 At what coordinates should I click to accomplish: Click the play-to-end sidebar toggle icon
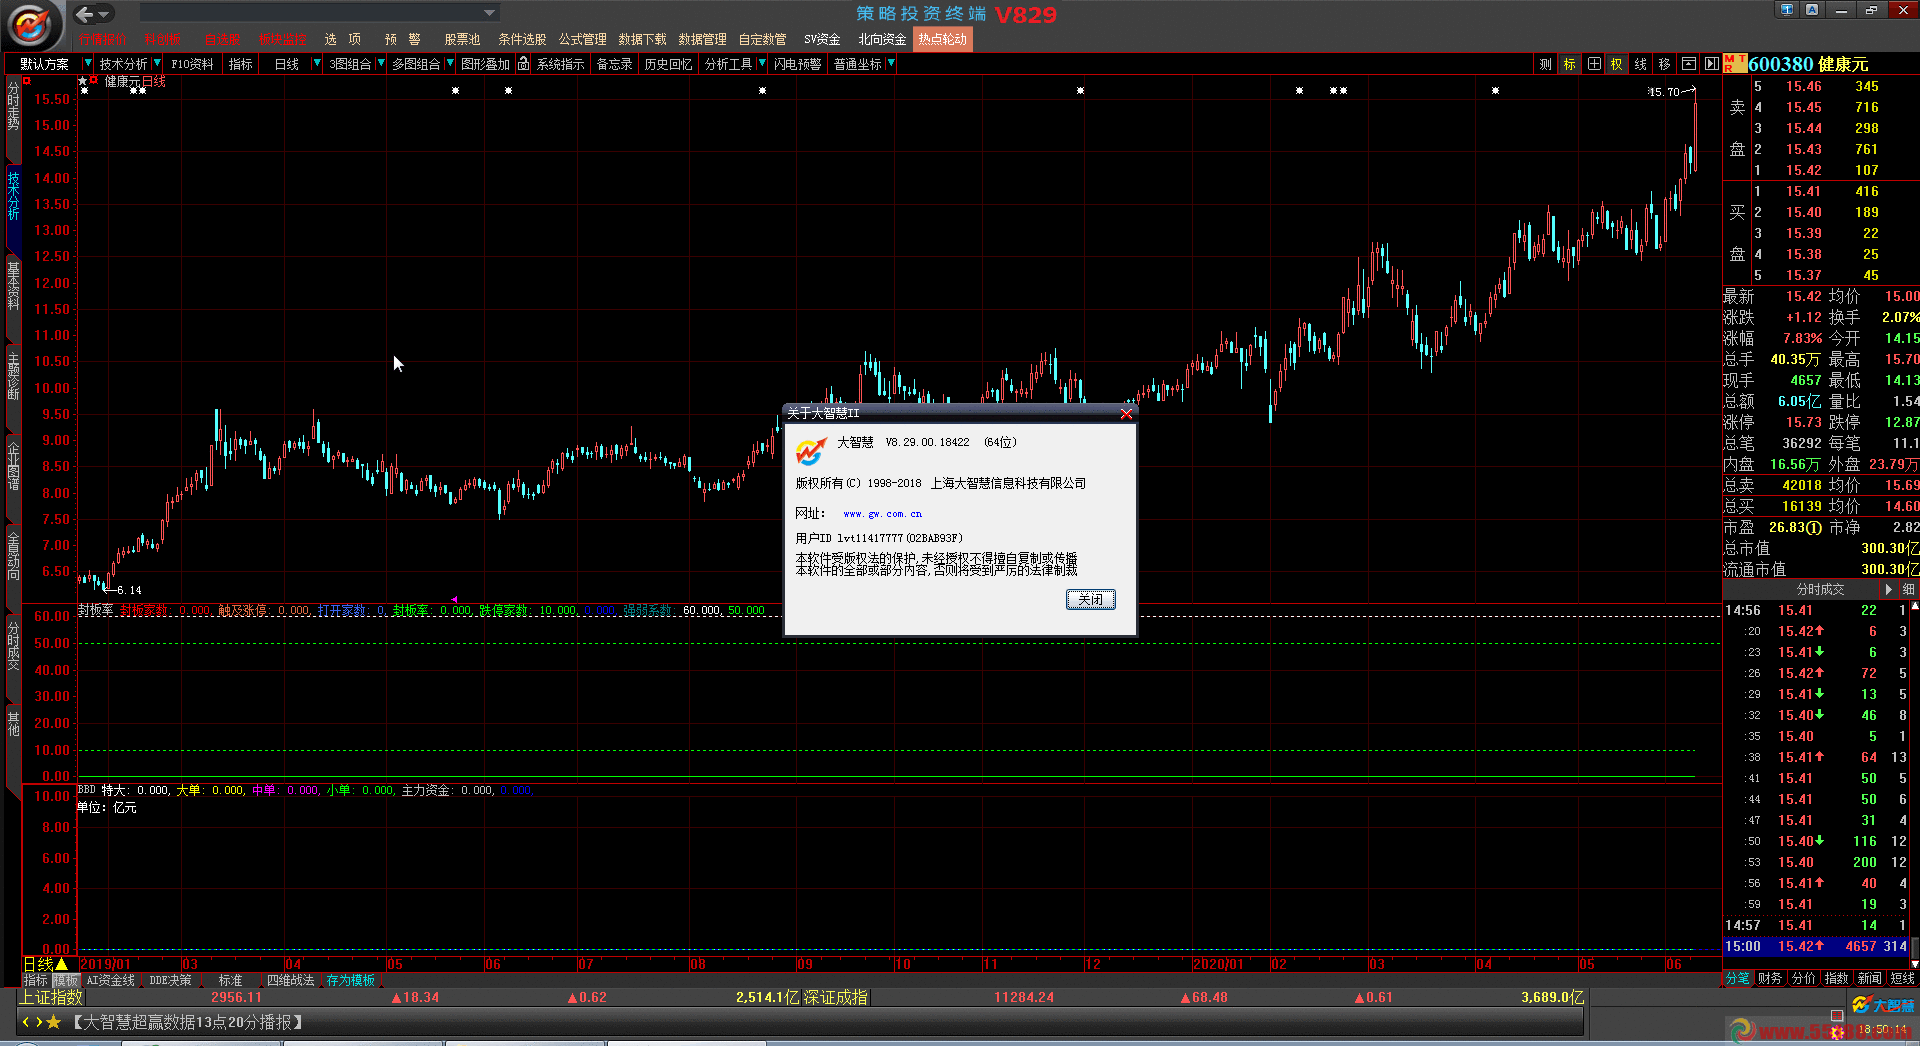(1711, 64)
